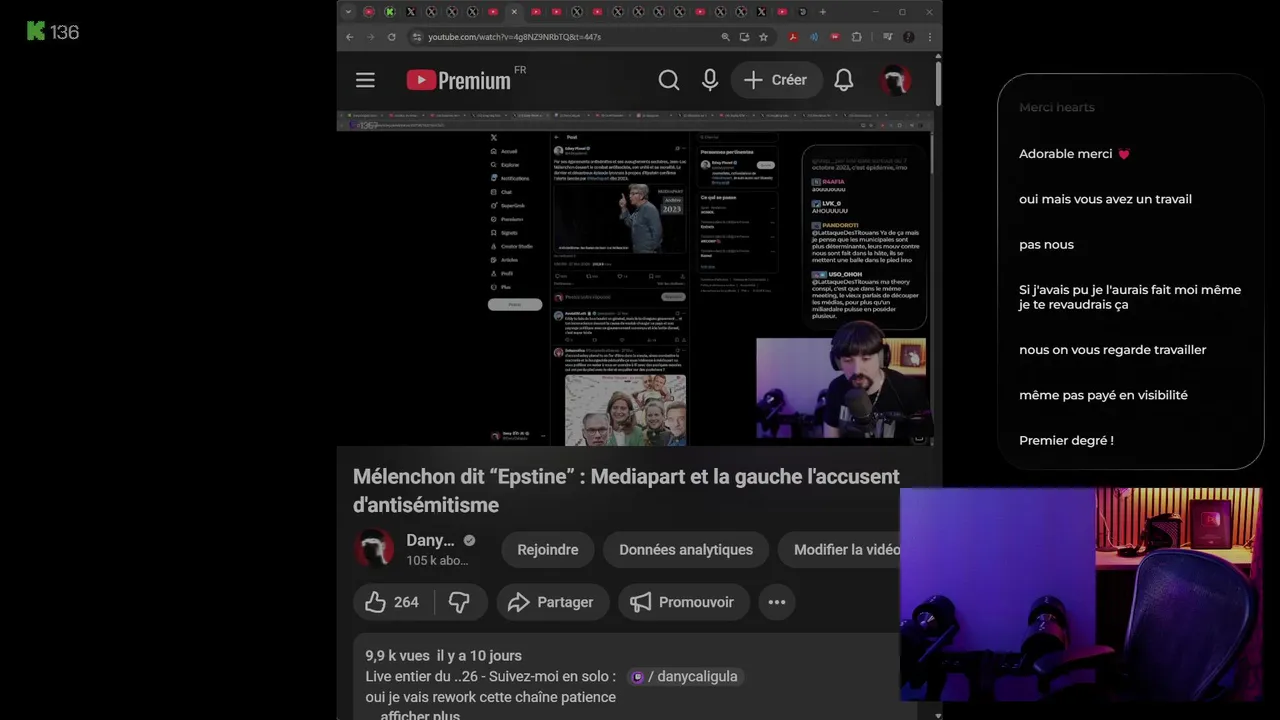Click the install/cast icon in address bar

coord(745,37)
